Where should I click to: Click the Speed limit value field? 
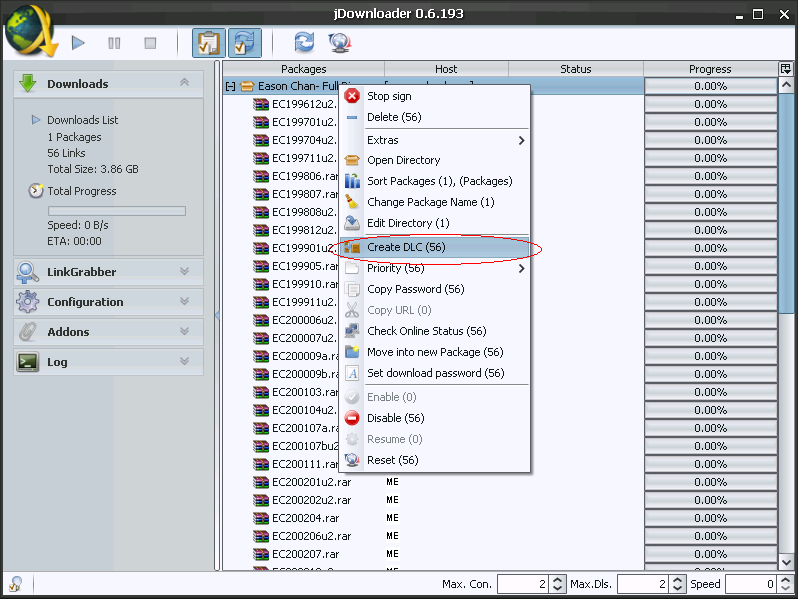coord(751,584)
